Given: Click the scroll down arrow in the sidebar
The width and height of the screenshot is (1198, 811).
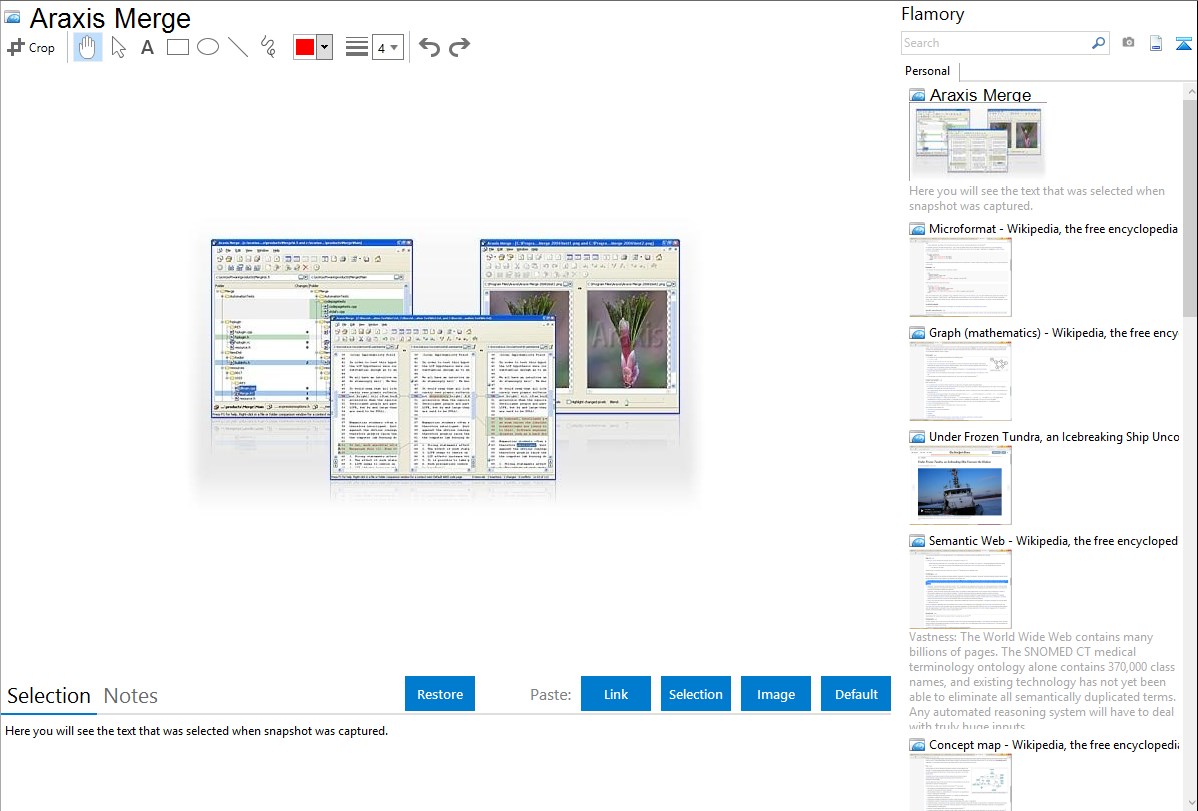Looking at the screenshot, I should click(x=1190, y=803).
